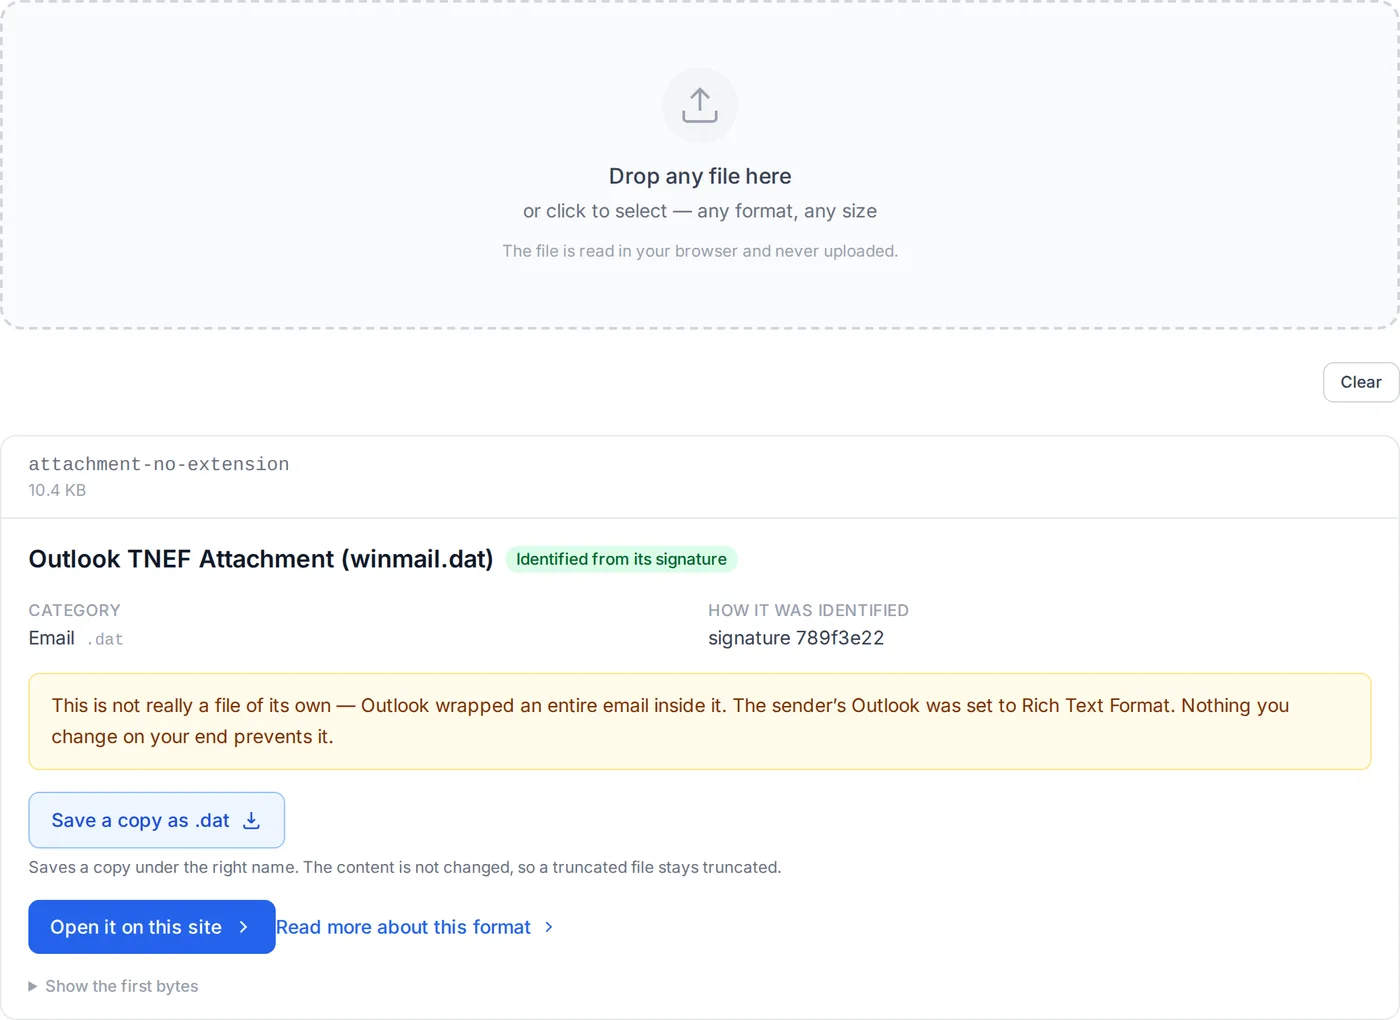Click the Identified from its signature badge
The height and width of the screenshot is (1020, 1400).
tap(621, 559)
